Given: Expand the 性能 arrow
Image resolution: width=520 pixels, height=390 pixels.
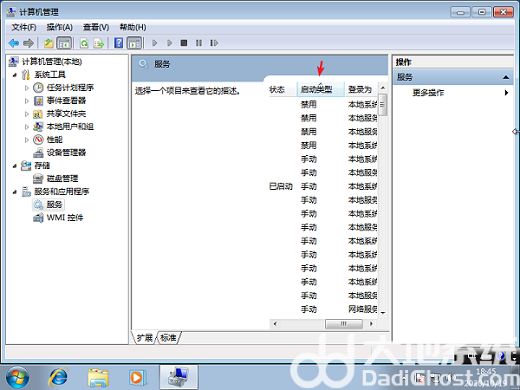Looking at the screenshot, I should 27,140.
